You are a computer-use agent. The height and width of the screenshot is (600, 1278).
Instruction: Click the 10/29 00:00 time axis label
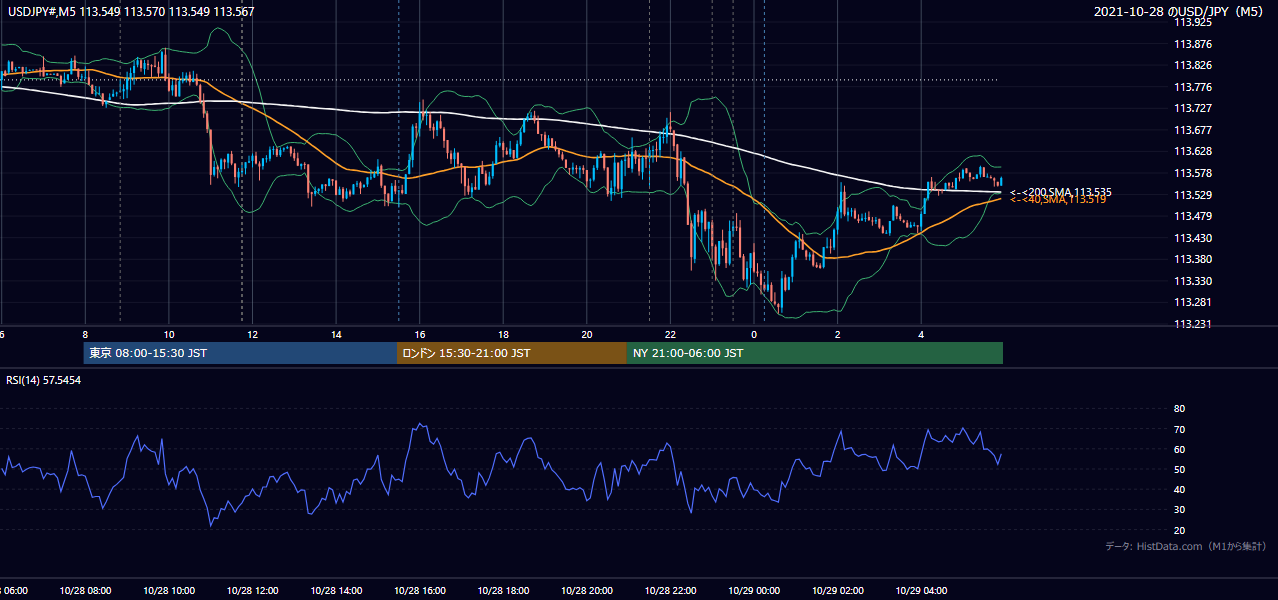coord(754,591)
